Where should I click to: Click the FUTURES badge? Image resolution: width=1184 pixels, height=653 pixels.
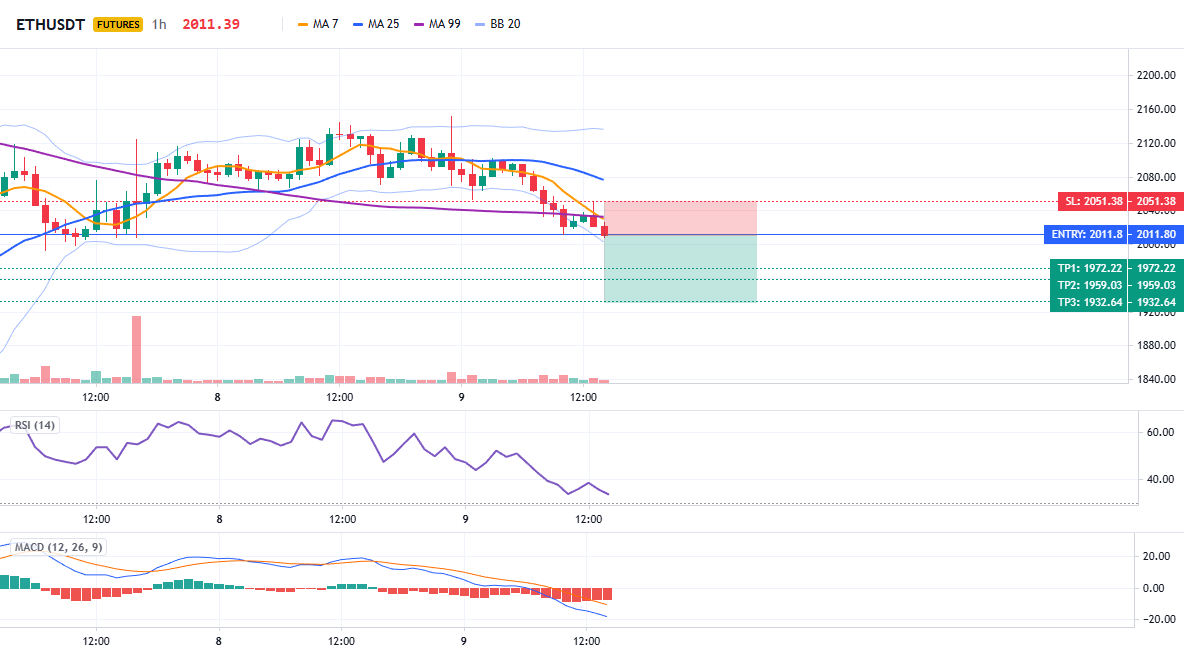coord(118,24)
